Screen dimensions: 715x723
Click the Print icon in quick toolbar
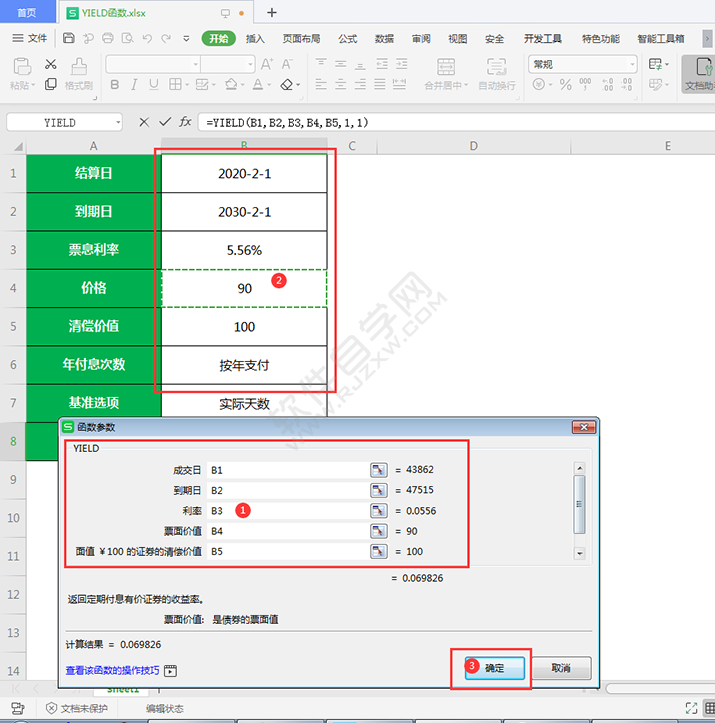(108, 38)
